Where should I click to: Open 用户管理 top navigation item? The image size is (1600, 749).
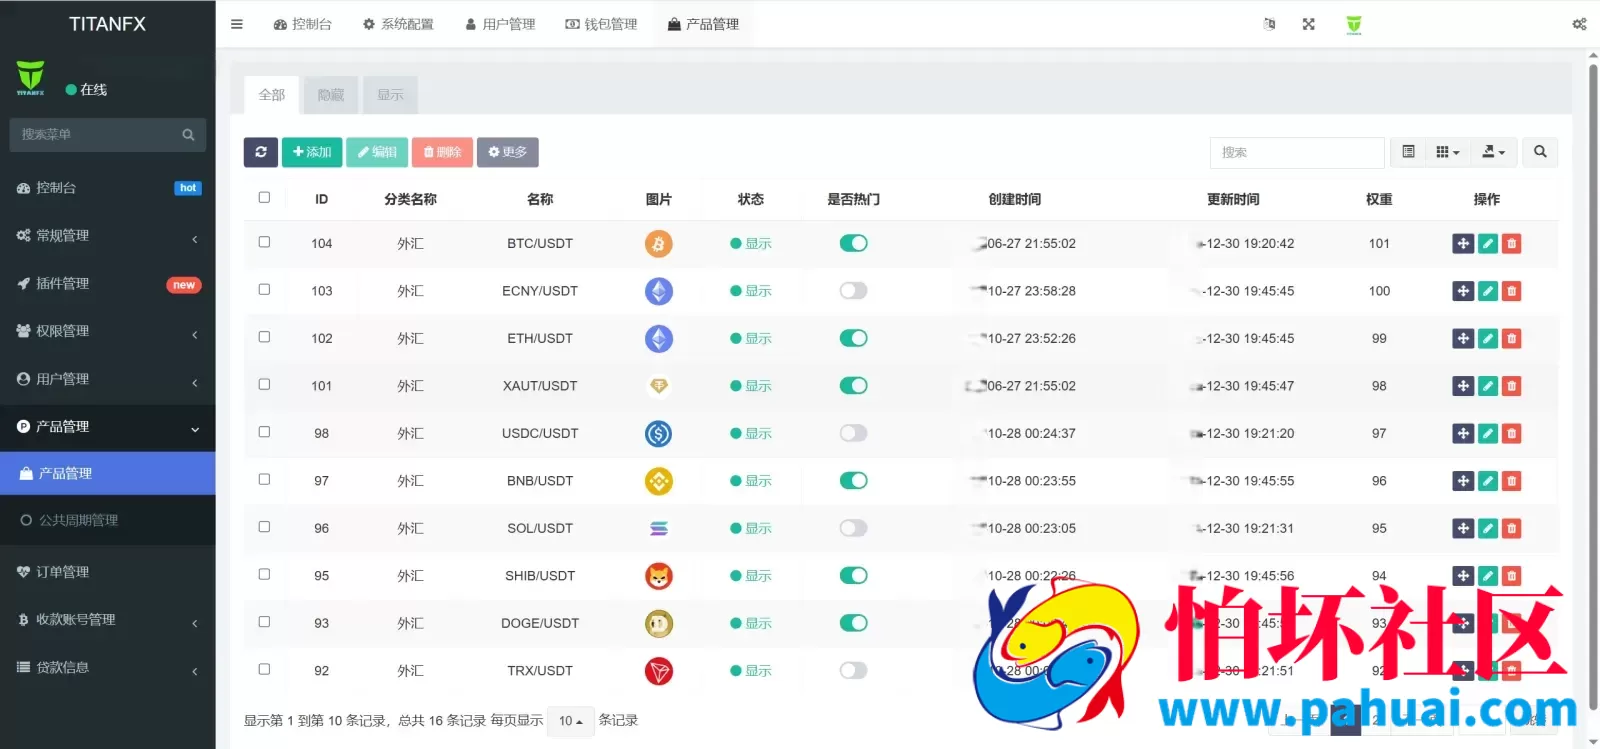pos(500,24)
